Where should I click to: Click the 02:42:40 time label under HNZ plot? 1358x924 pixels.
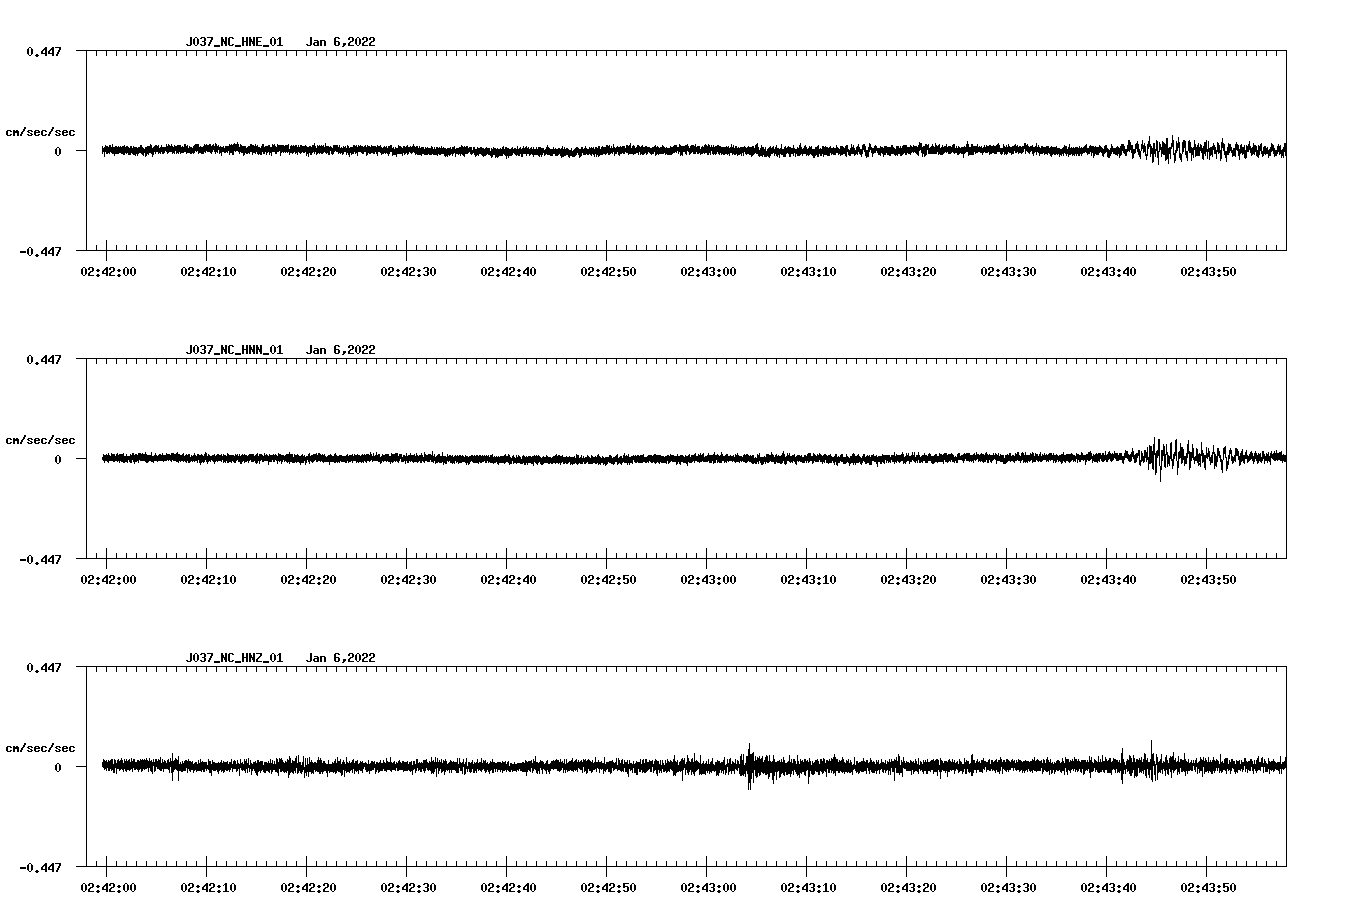click(508, 888)
